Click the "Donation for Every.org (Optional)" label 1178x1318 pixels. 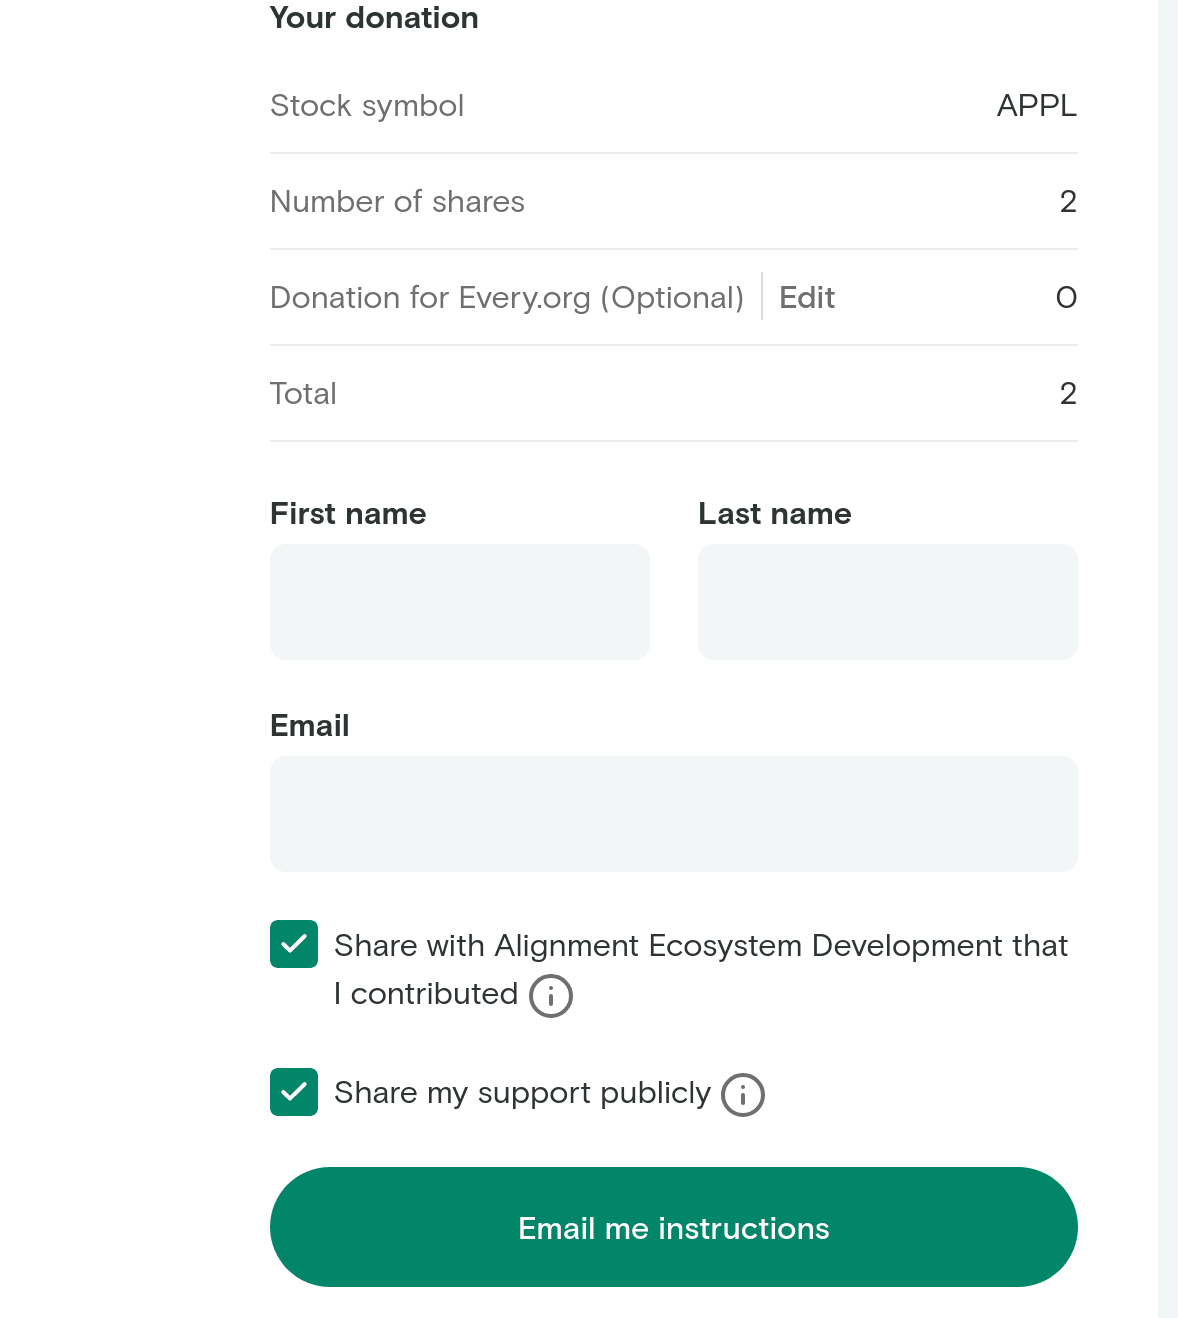(x=507, y=298)
